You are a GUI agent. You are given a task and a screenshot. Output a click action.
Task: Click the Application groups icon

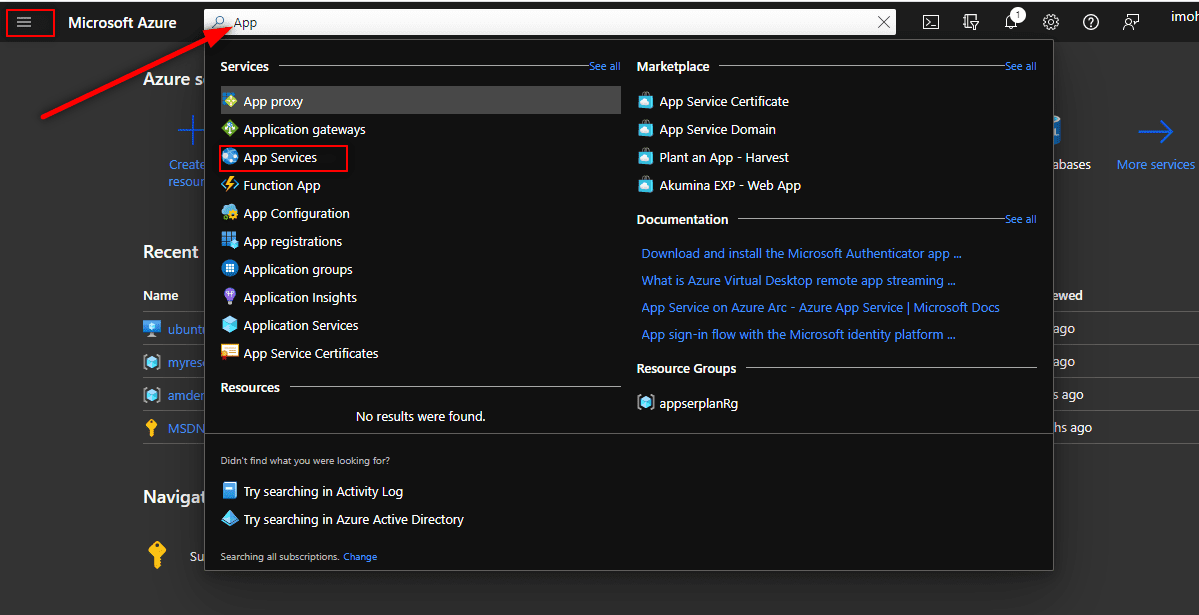[x=229, y=268]
